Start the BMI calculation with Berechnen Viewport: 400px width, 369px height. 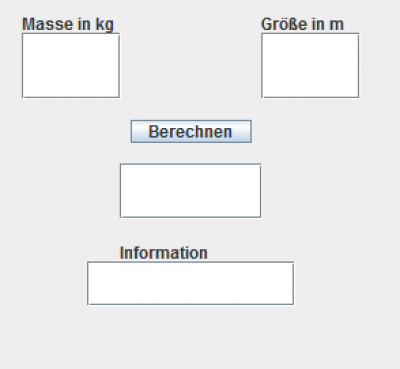pos(191,132)
